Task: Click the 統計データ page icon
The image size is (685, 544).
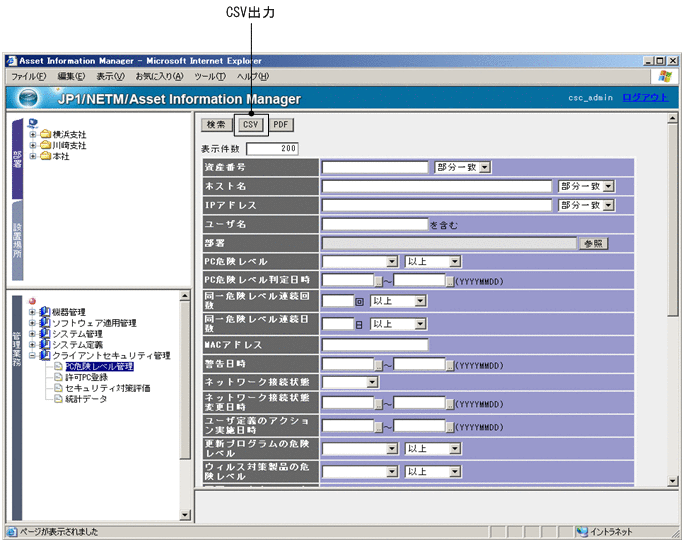Action: pos(58,400)
